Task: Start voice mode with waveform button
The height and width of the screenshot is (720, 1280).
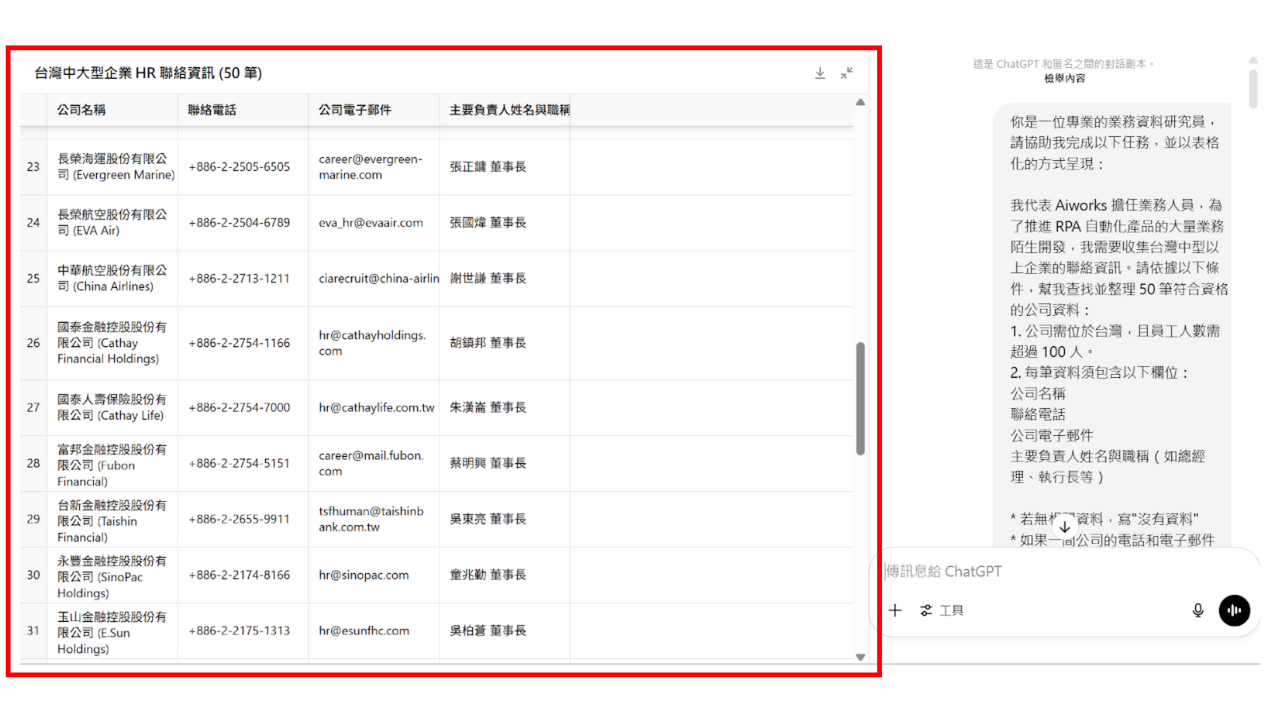Action: click(x=1234, y=610)
